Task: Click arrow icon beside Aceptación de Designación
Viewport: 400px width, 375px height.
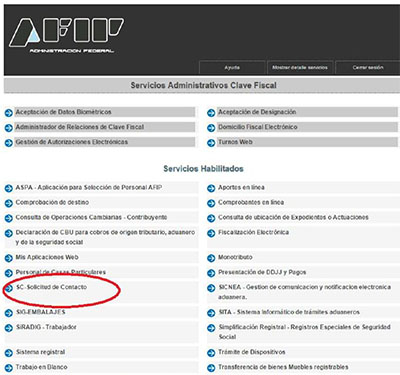Action: tap(211, 113)
